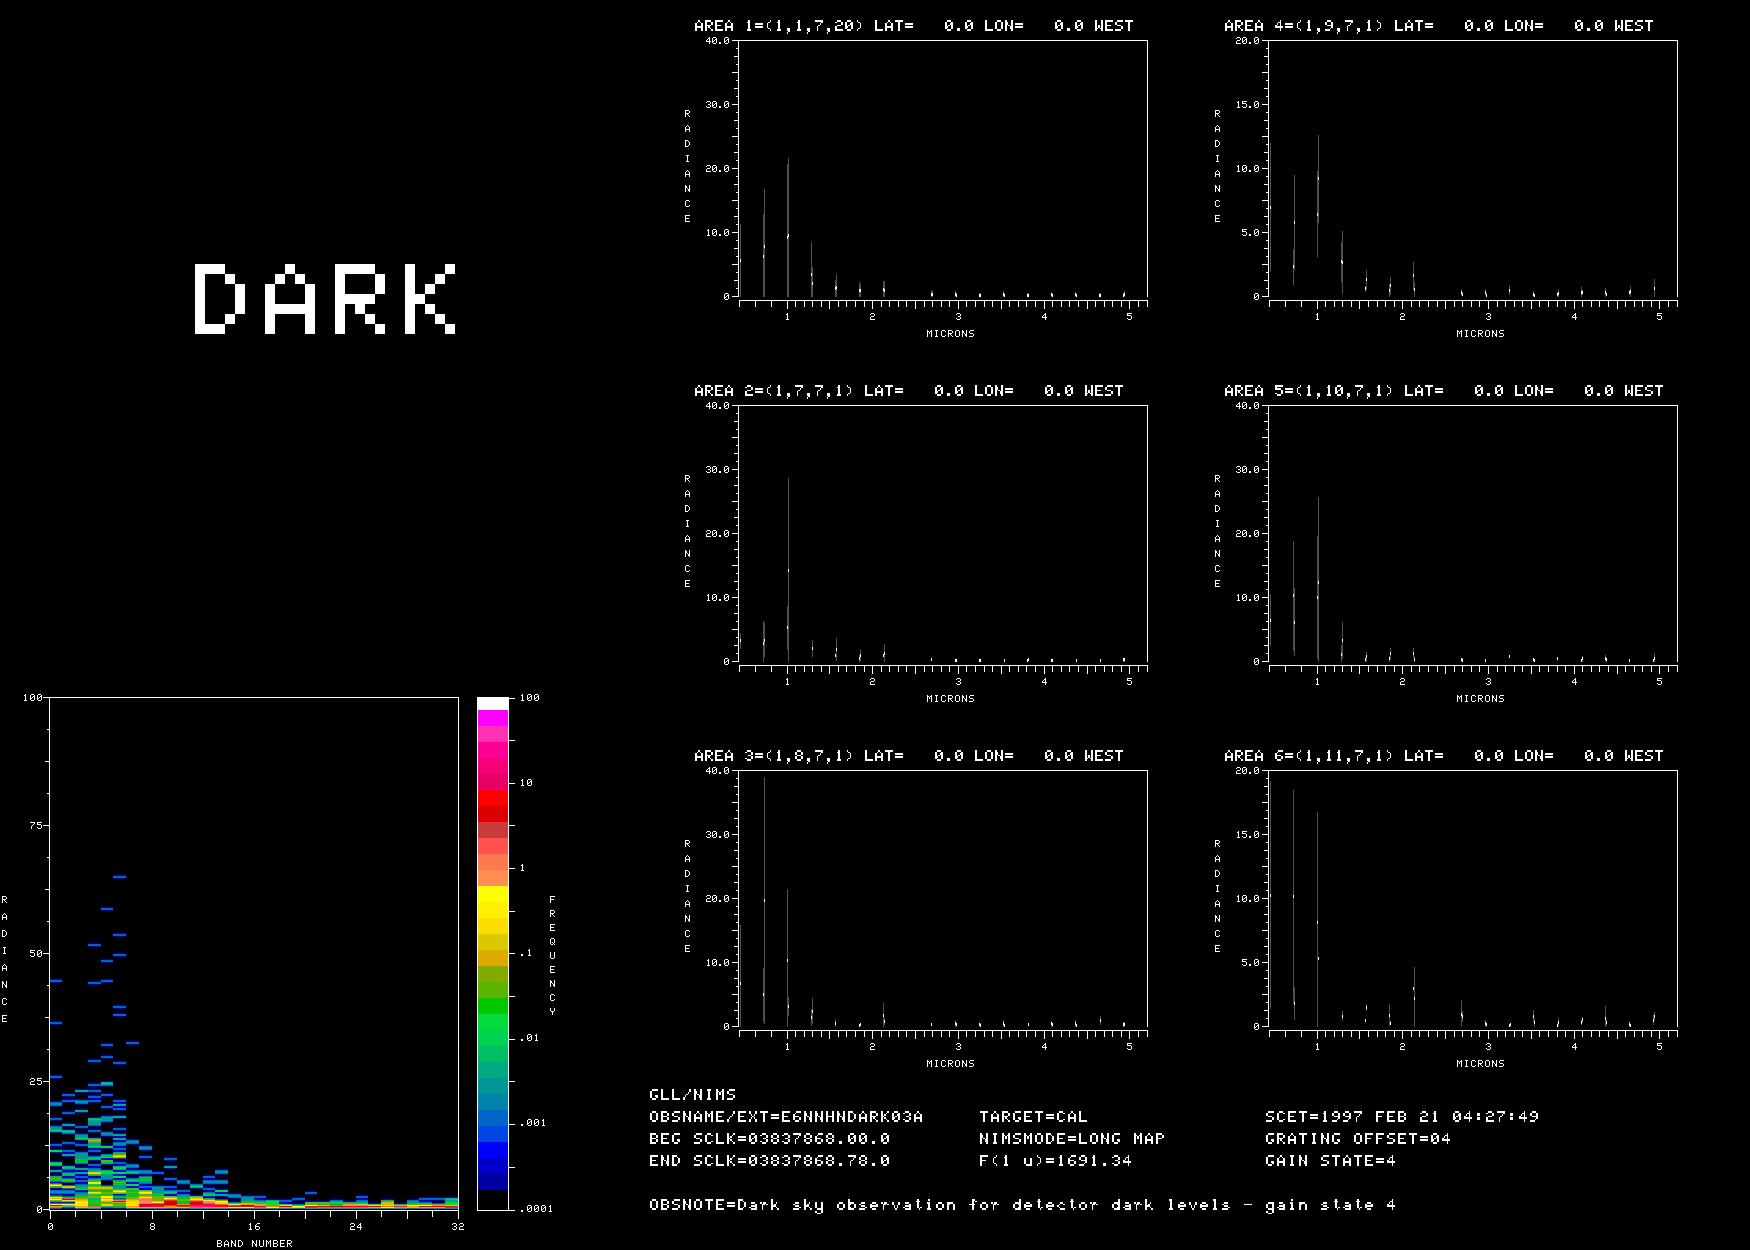1750x1250 pixels.
Task: Click inside the AREA 2 radiance spectrum plot
Action: [943, 534]
